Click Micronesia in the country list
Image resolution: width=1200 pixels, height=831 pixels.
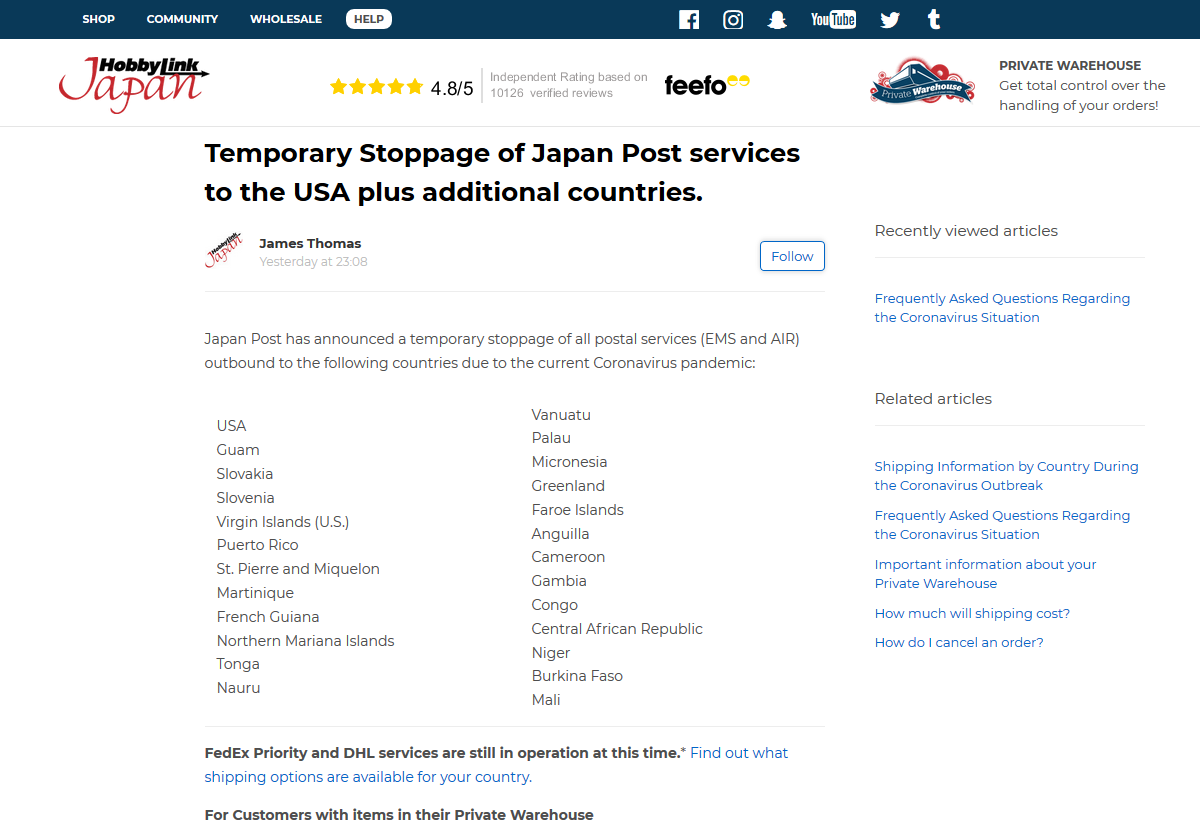point(569,462)
